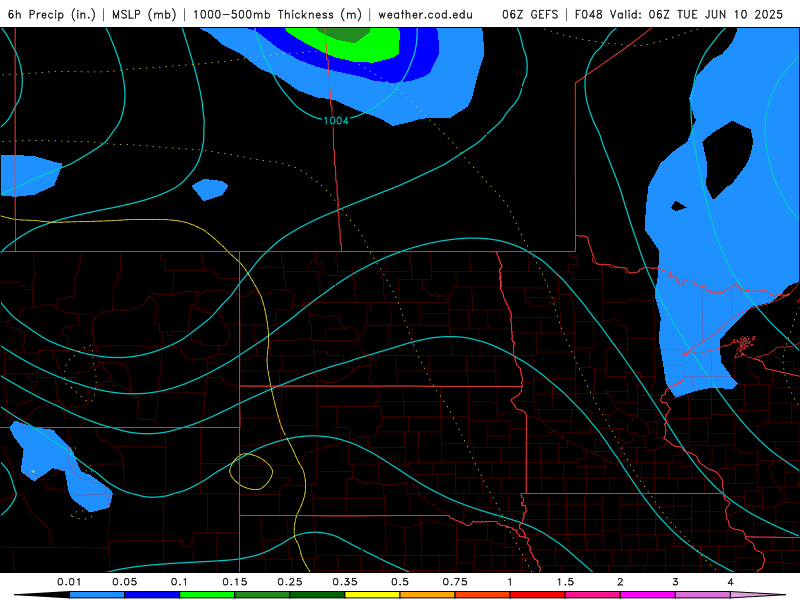The width and height of the screenshot is (800, 600).
Task: Click the 0.25 legend value
Action: (x=290, y=582)
